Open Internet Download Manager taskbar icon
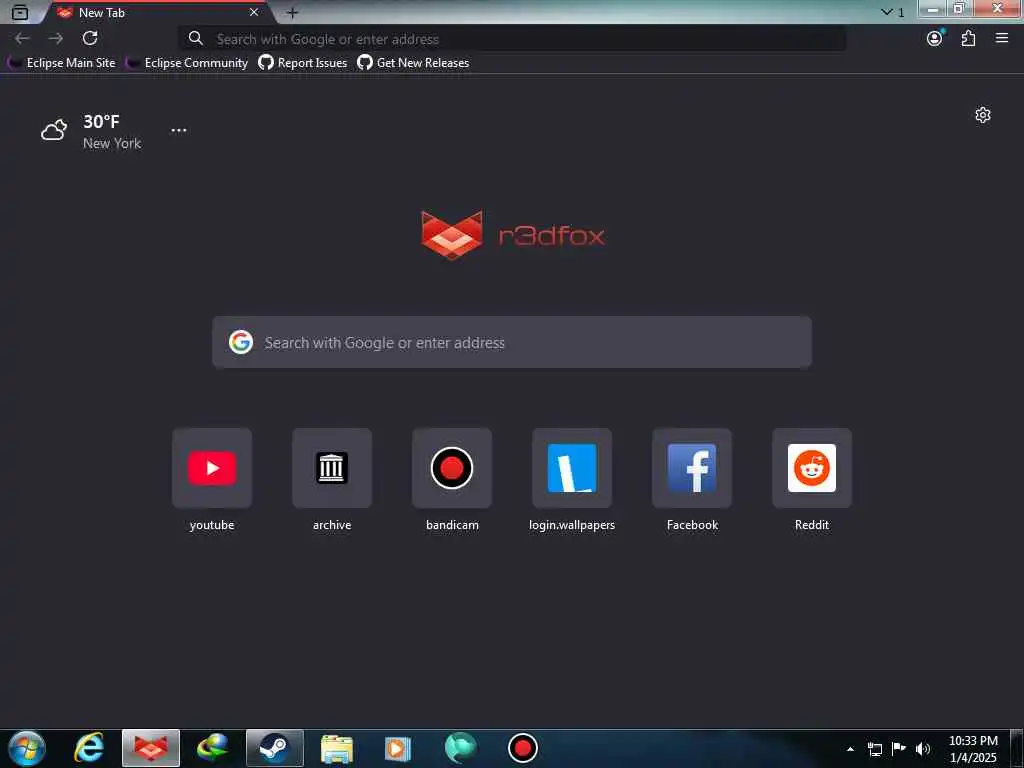Image resolution: width=1024 pixels, height=768 pixels. [x=213, y=748]
